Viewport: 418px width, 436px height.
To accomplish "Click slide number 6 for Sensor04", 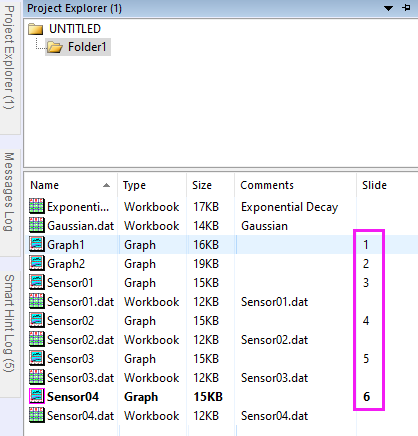I will click(x=366, y=397).
